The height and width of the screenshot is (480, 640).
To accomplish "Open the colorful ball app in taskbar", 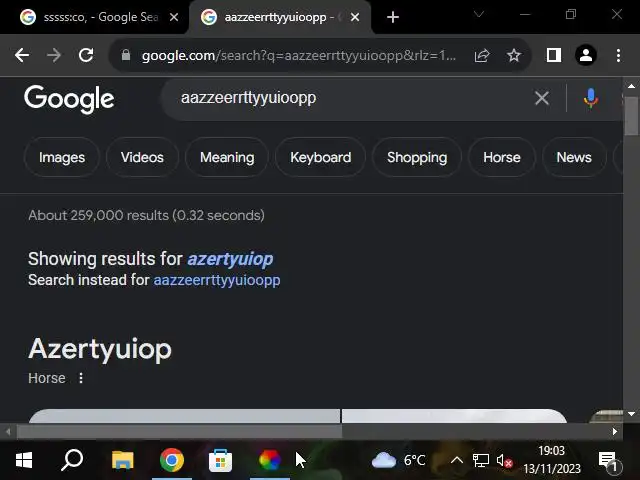I will pyautogui.click(x=269, y=460).
